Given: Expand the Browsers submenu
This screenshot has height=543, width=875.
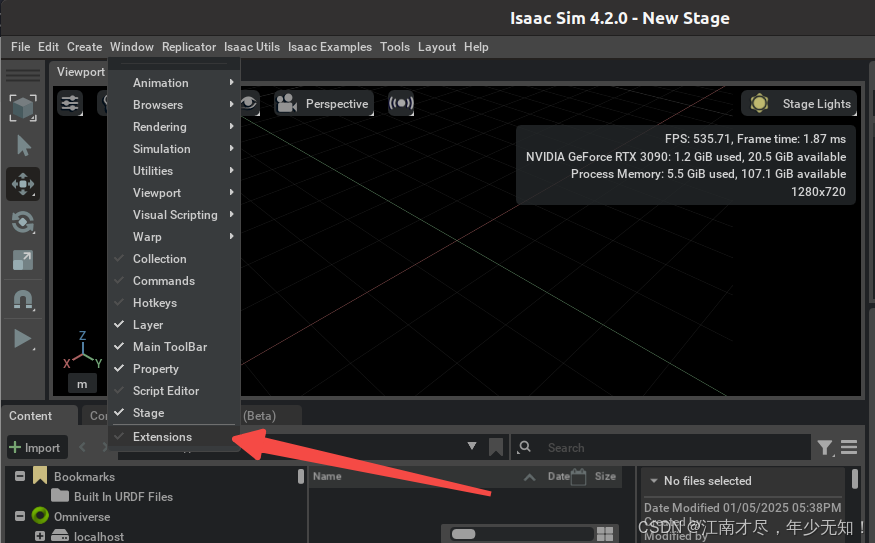Looking at the screenshot, I should pos(174,105).
